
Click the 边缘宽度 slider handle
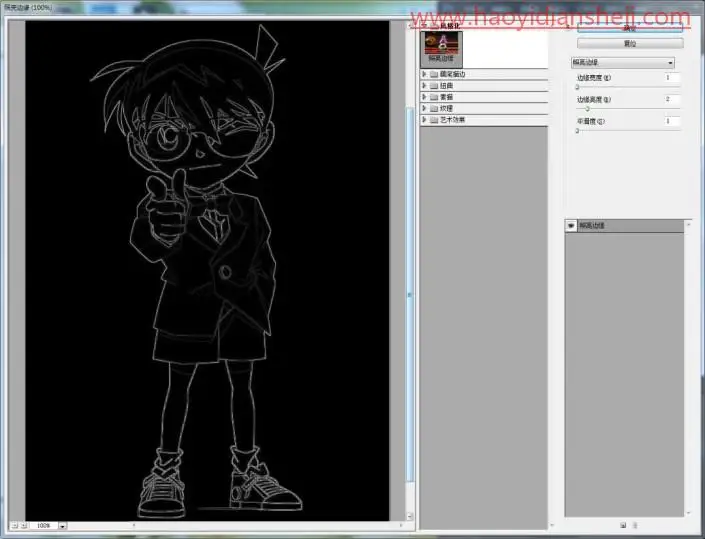577,87
